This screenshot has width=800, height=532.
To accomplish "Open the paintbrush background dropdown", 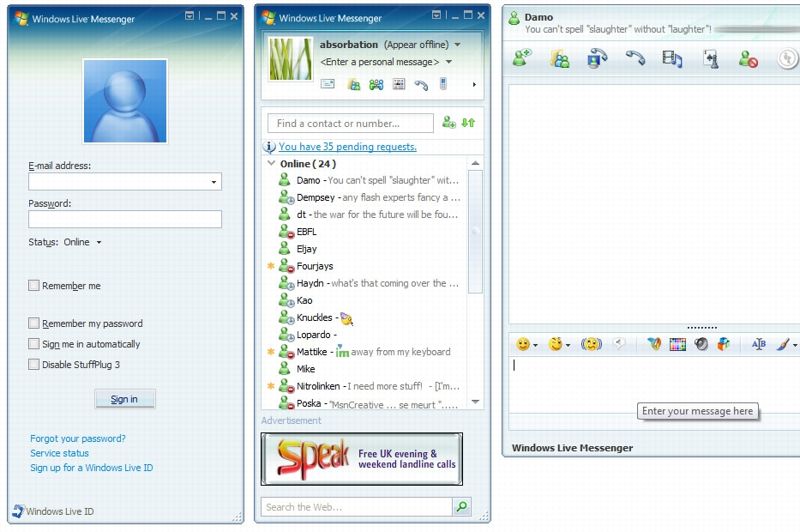I will [x=795, y=345].
